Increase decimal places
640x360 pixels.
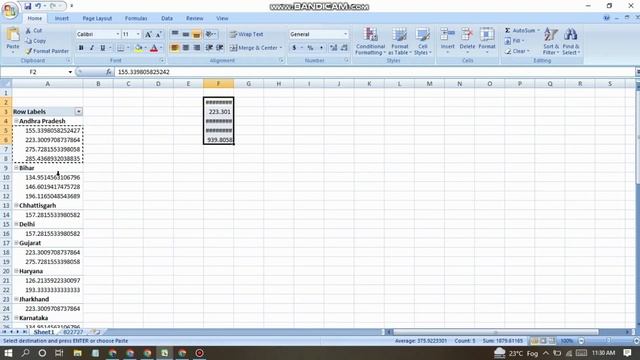[x=333, y=48]
